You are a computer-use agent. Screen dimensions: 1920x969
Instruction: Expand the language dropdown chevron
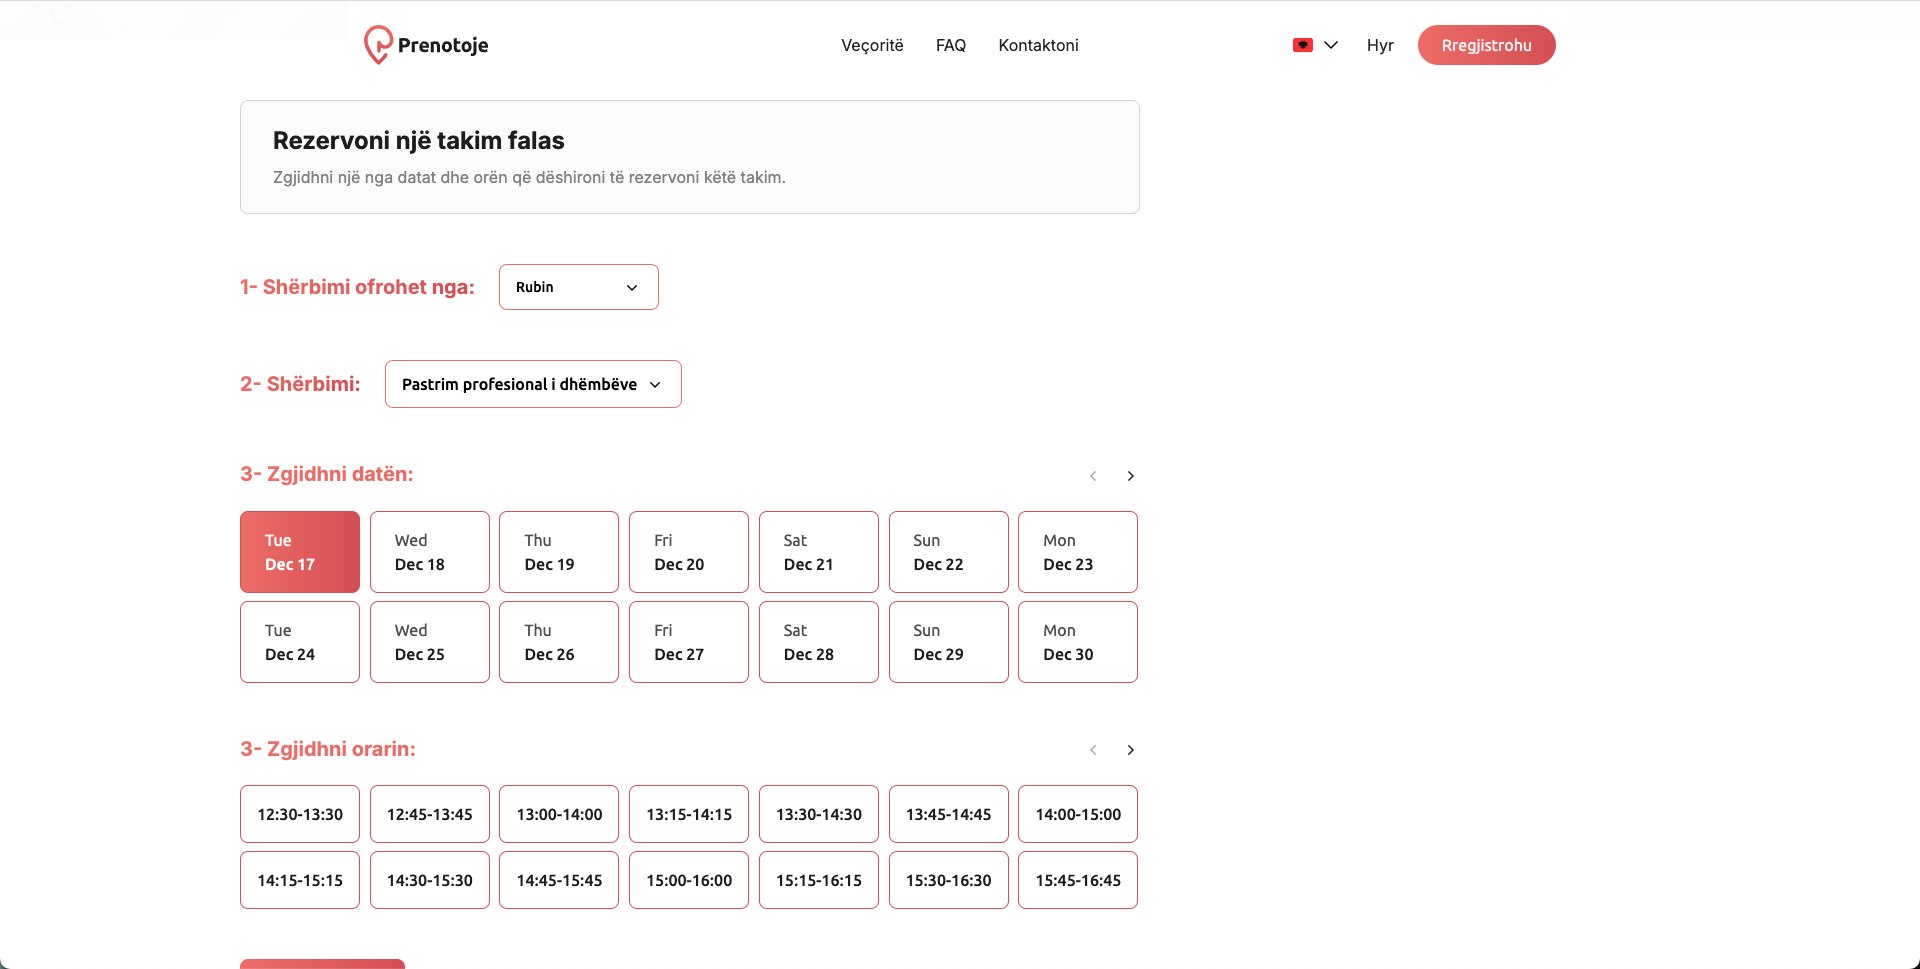pyautogui.click(x=1331, y=45)
